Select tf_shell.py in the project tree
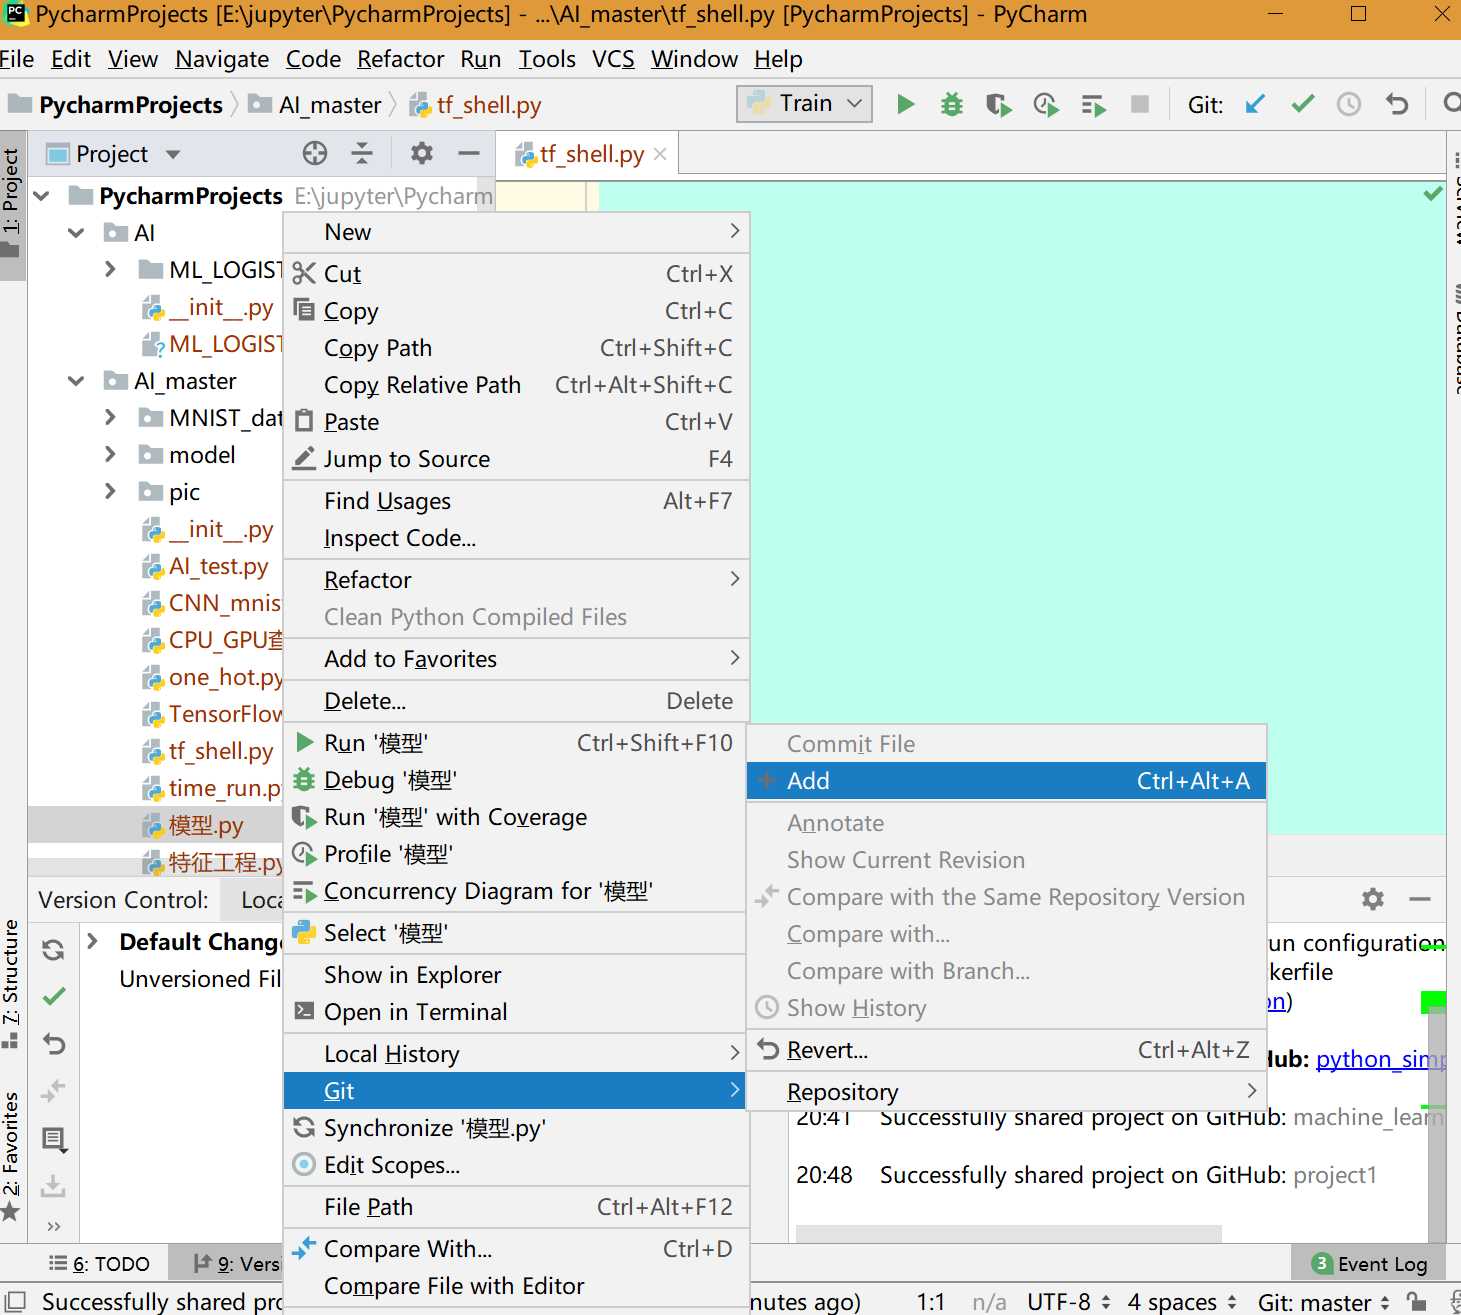 click(x=208, y=751)
